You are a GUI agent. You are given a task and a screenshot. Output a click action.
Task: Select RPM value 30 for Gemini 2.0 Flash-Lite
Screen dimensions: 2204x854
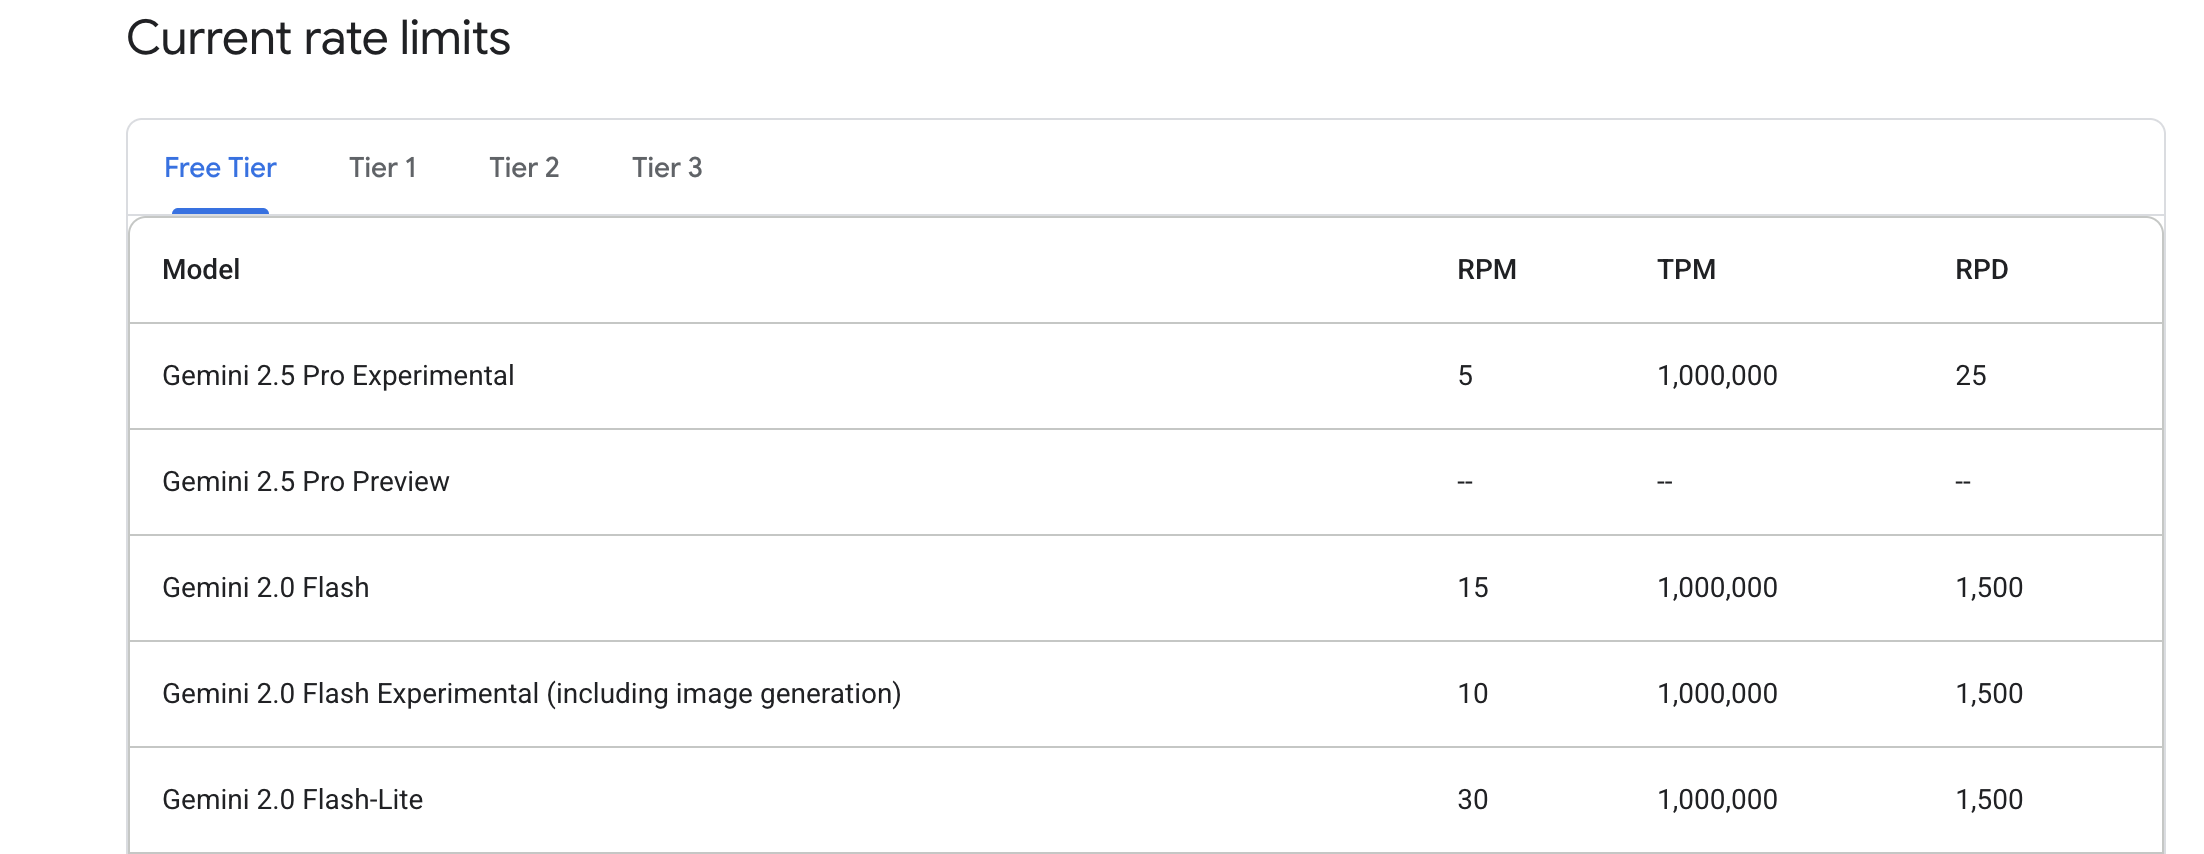[1472, 800]
